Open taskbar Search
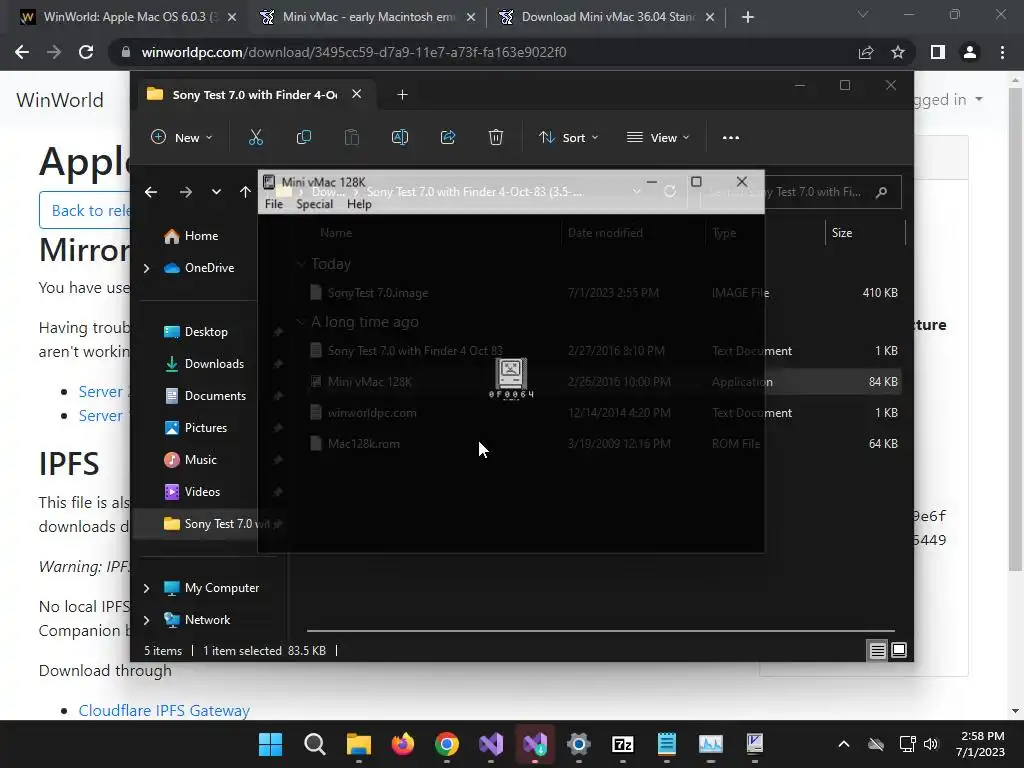The image size is (1024, 768). [x=315, y=744]
